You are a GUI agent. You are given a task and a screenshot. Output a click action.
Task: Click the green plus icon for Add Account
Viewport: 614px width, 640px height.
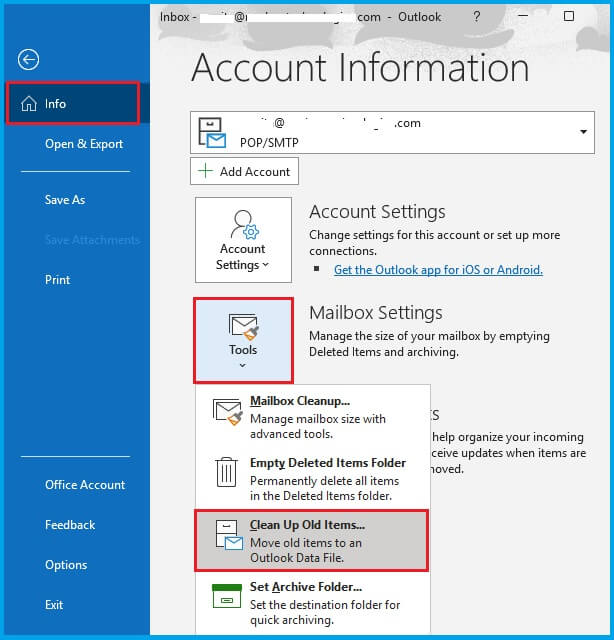(205, 171)
